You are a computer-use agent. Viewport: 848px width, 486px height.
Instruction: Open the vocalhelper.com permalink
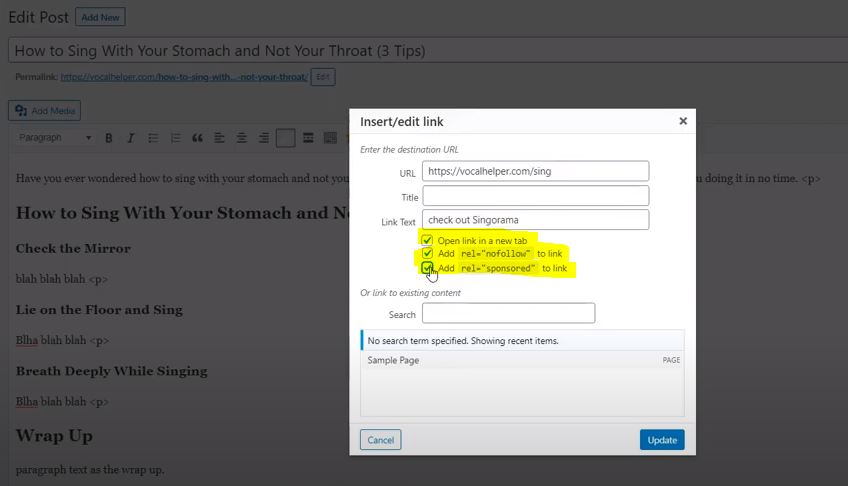coord(184,77)
